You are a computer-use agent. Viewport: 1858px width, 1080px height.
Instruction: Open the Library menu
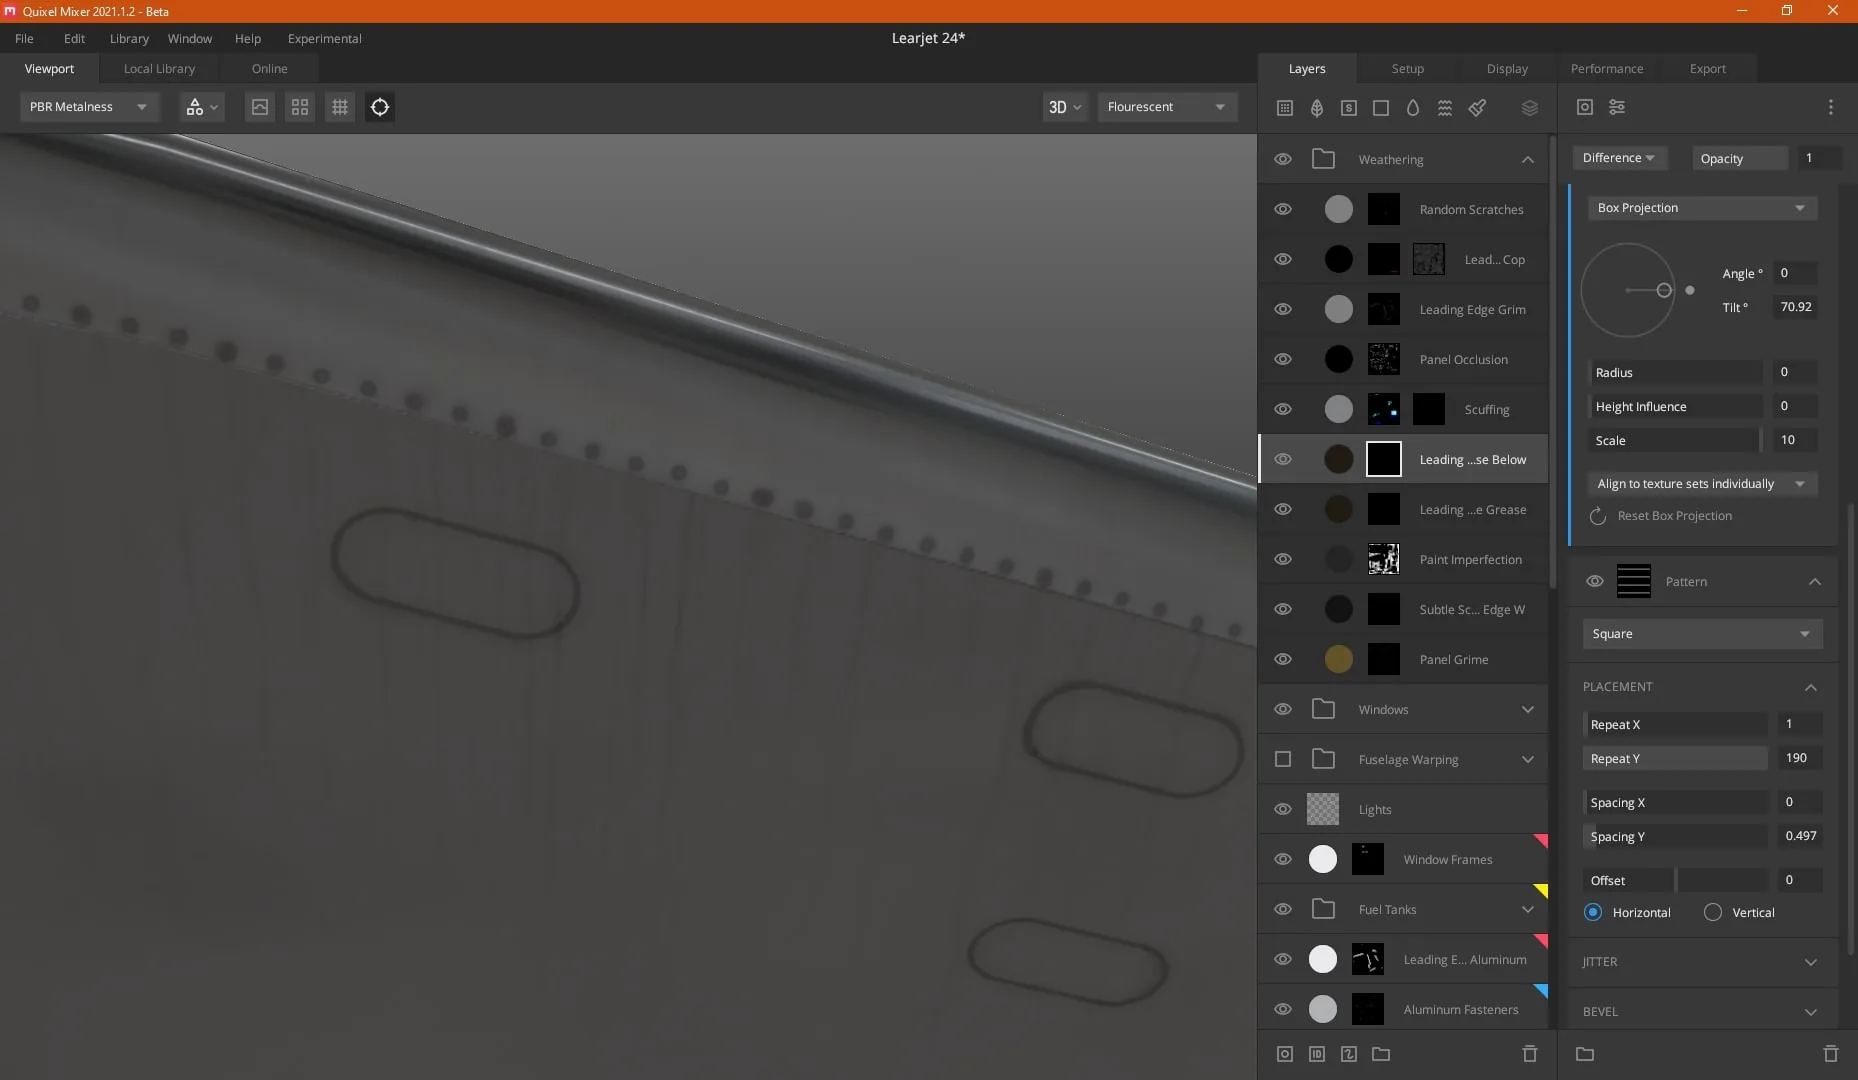click(129, 38)
